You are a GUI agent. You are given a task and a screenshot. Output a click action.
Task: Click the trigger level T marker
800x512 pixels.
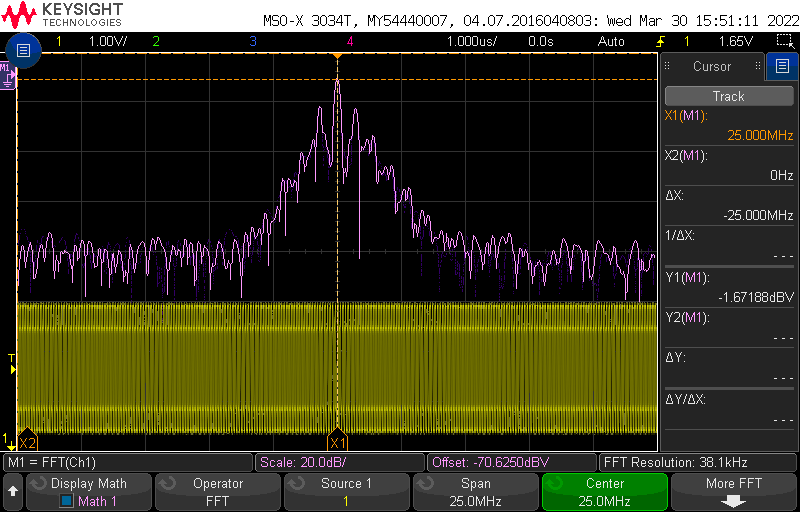click(x=12, y=364)
